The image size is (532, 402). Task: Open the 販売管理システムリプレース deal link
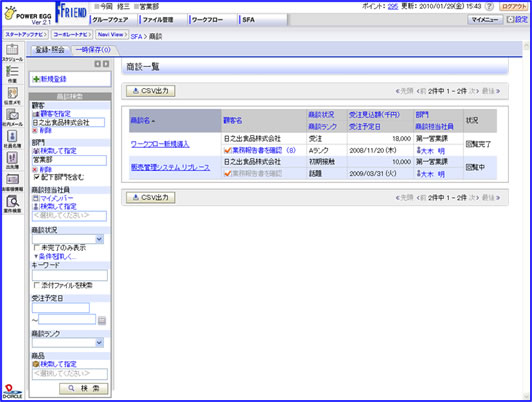[170, 167]
